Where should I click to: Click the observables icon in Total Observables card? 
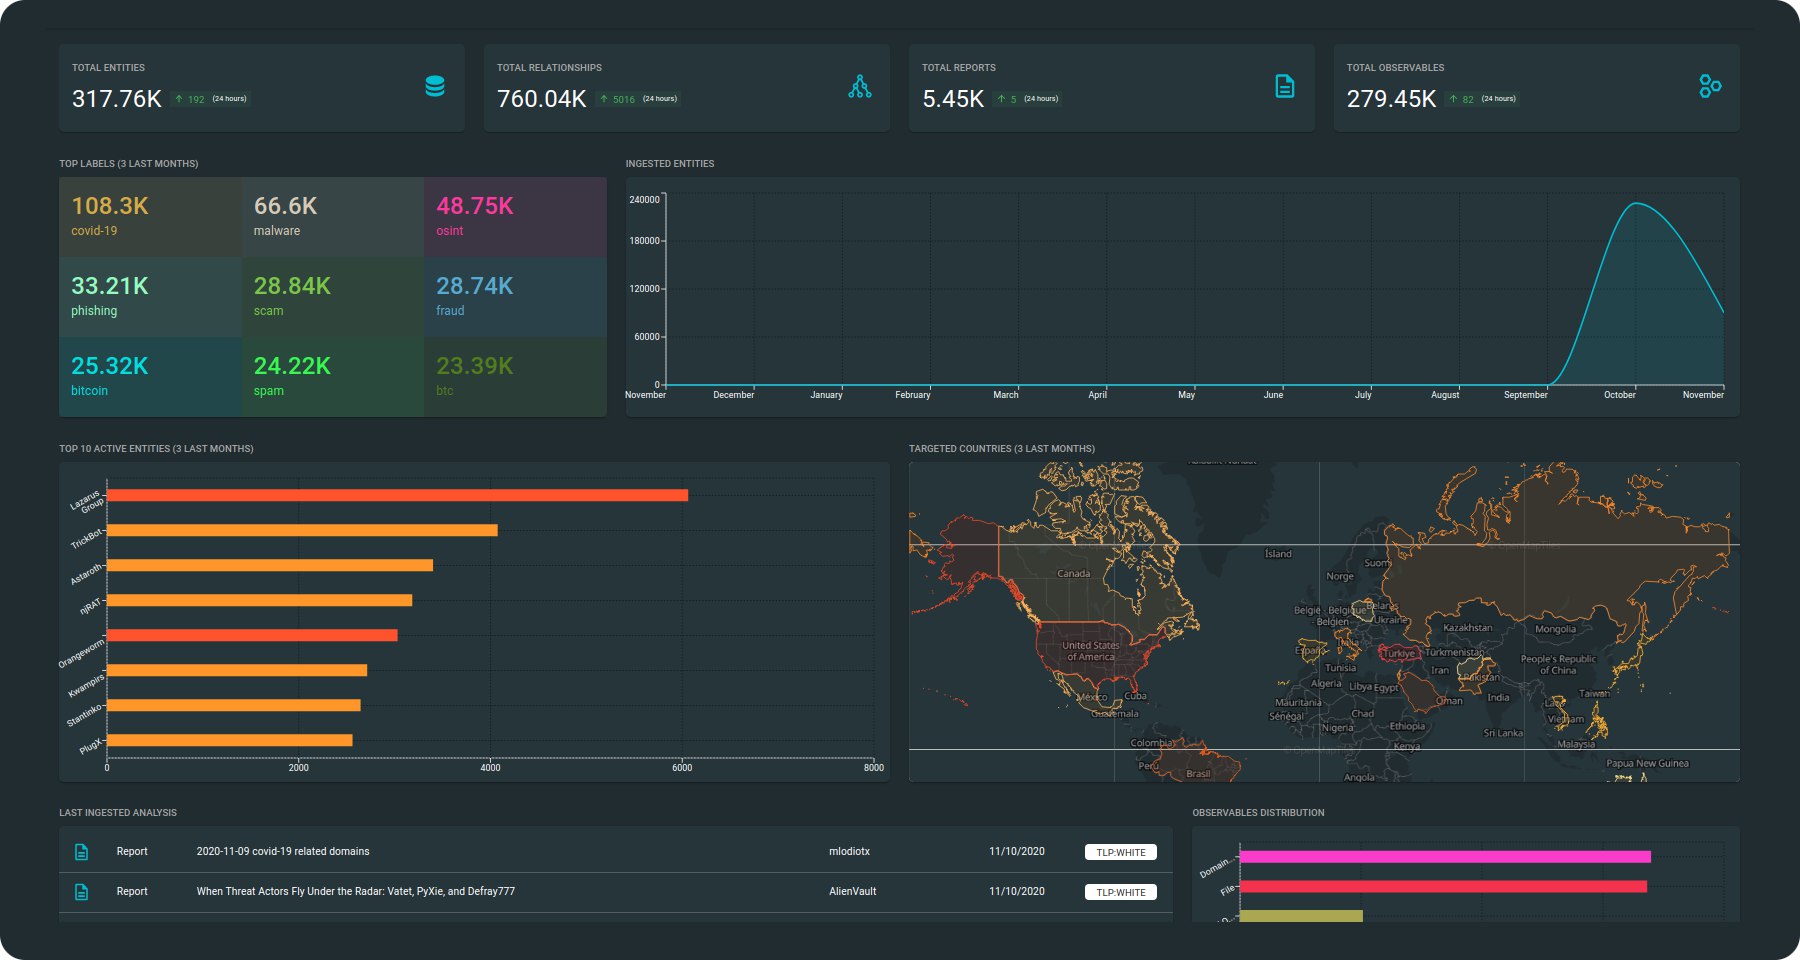1710,87
